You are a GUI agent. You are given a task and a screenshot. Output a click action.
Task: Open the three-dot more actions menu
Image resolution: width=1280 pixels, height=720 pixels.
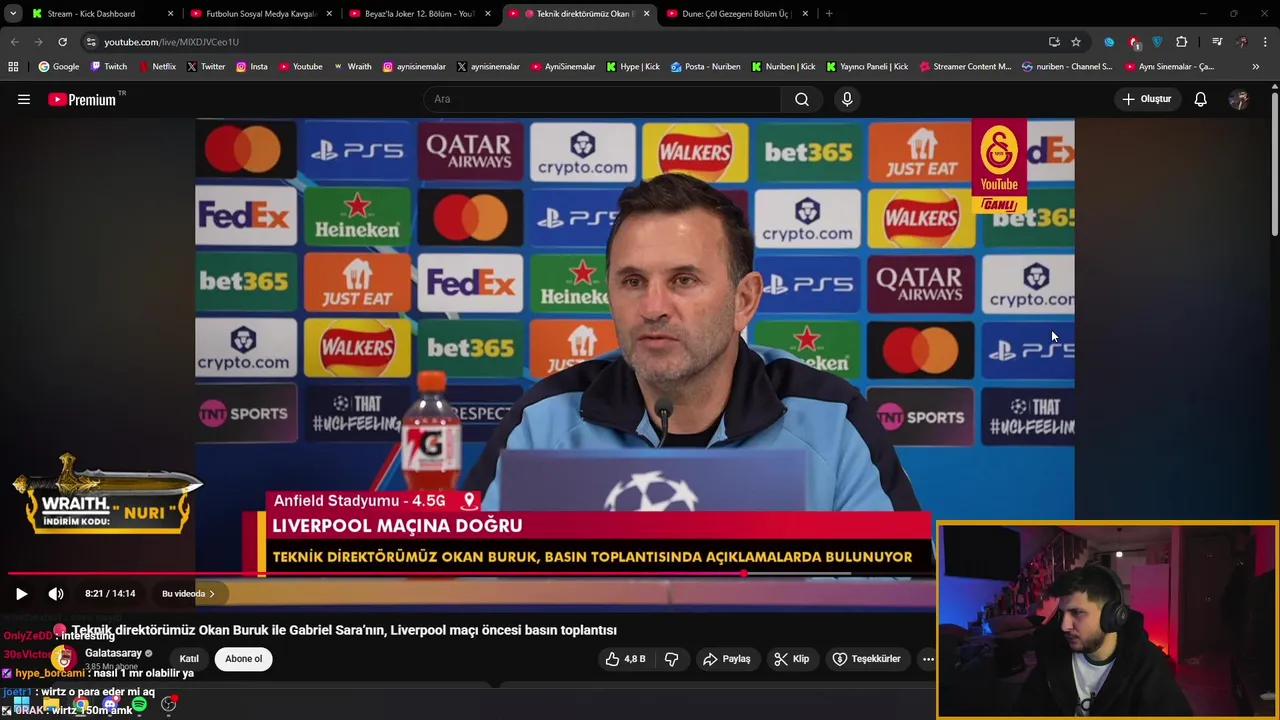(928, 659)
